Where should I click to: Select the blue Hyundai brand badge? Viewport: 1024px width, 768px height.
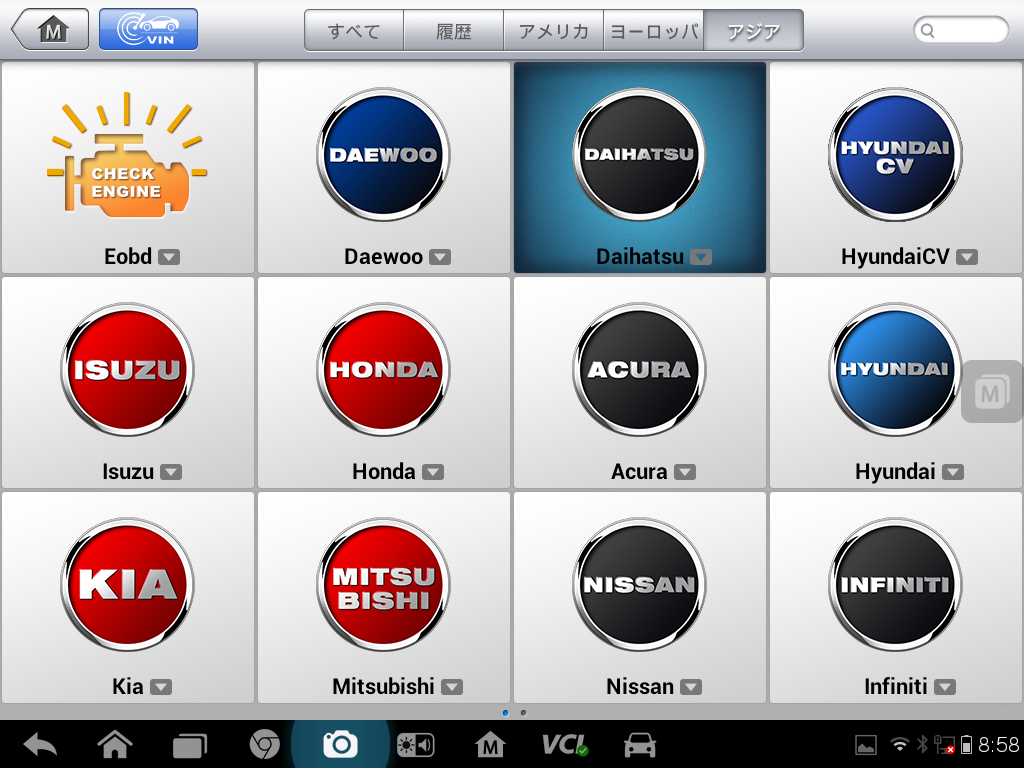(x=895, y=370)
